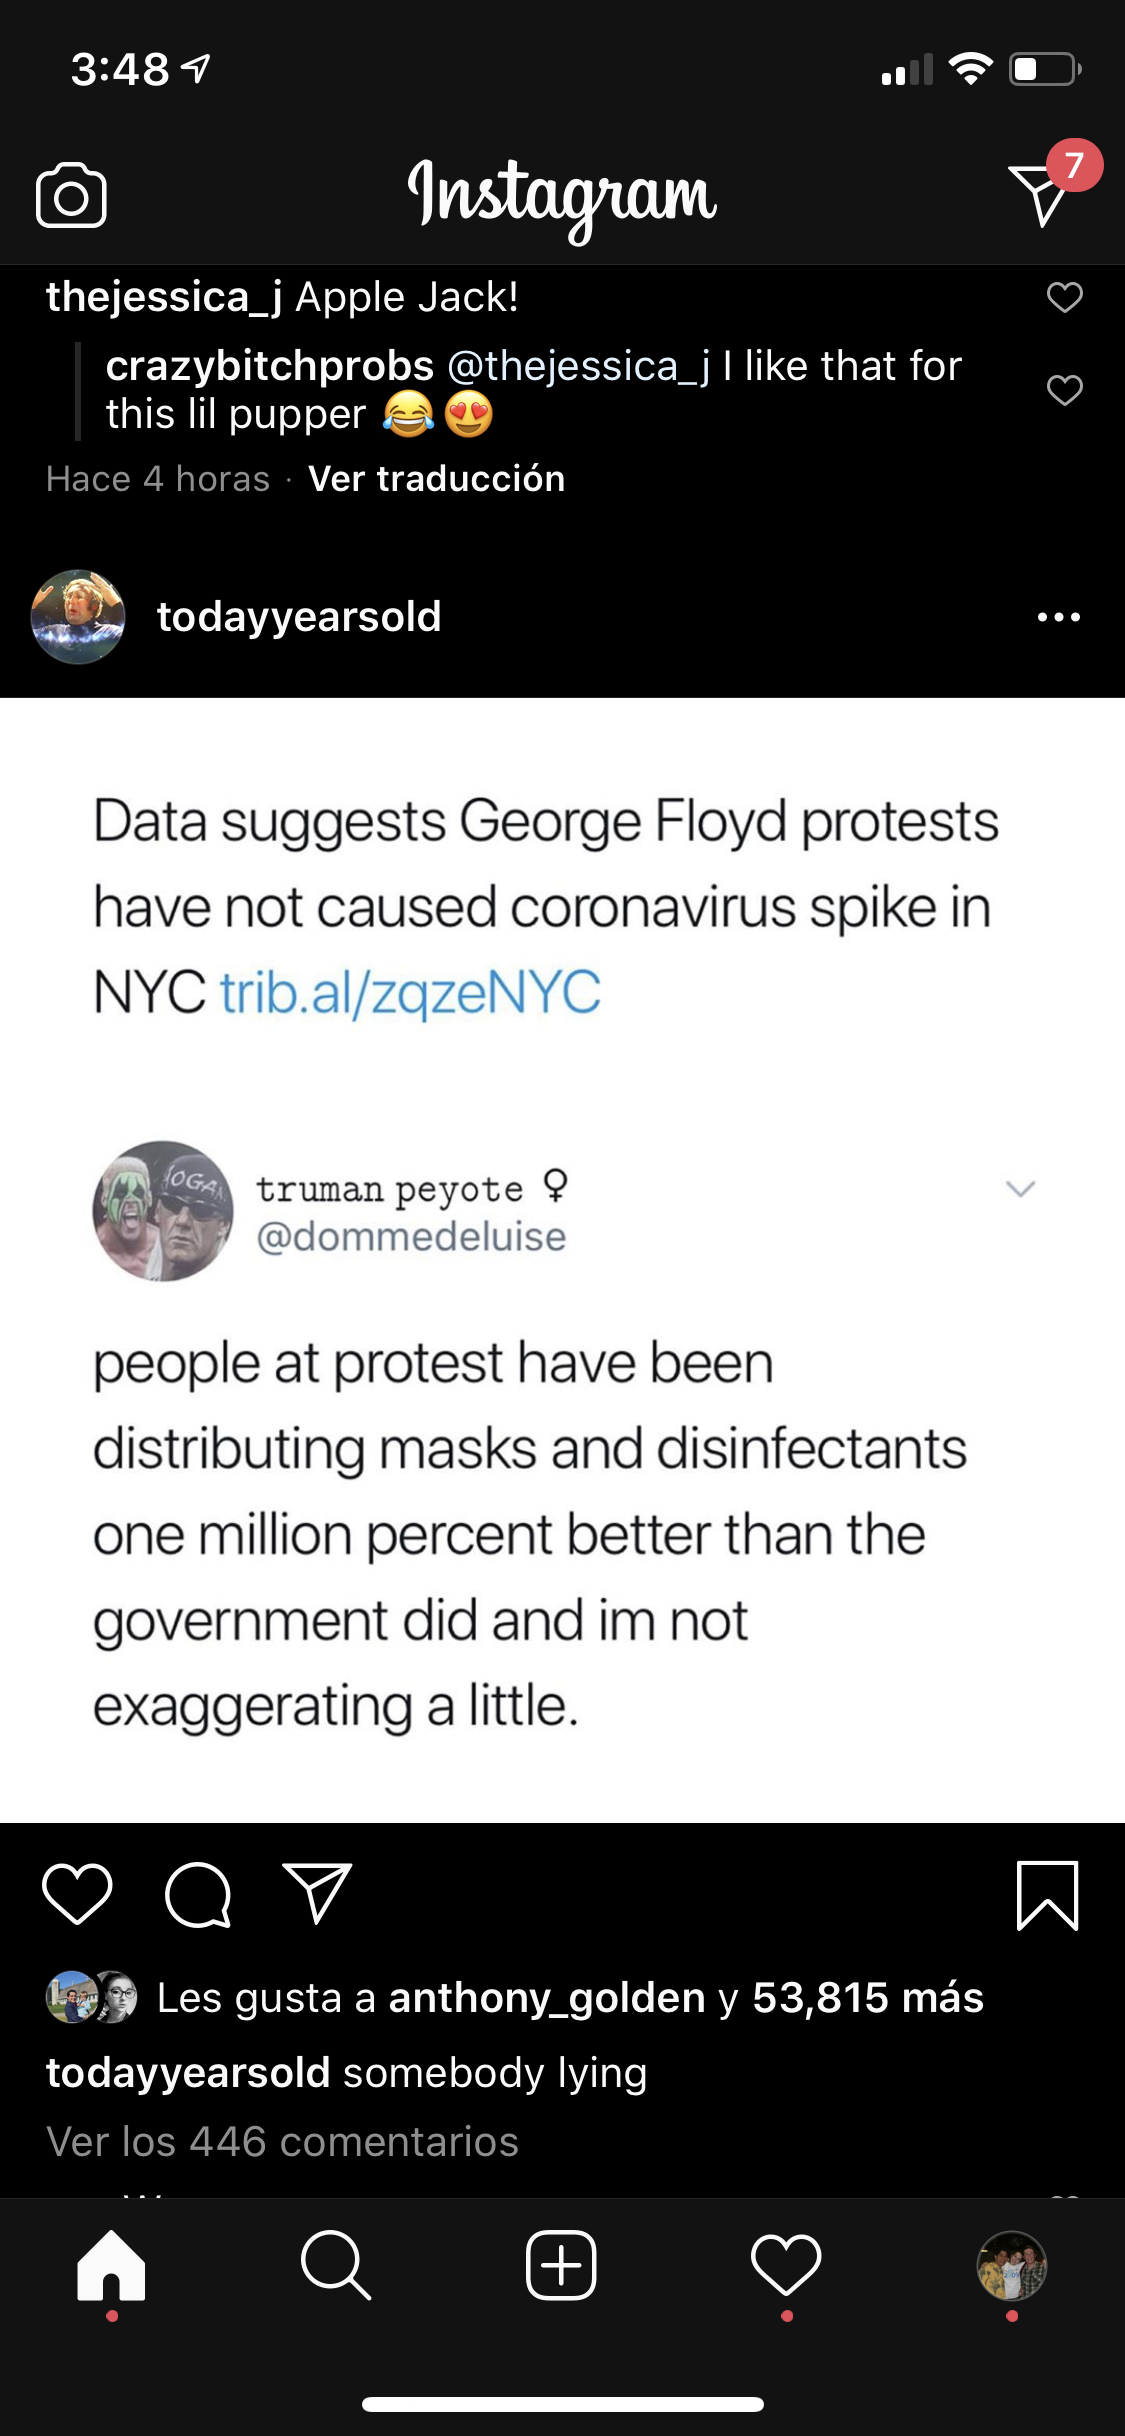This screenshot has width=1125, height=2436.
Task: Tap the comment bubble under the post
Action: tap(198, 1894)
